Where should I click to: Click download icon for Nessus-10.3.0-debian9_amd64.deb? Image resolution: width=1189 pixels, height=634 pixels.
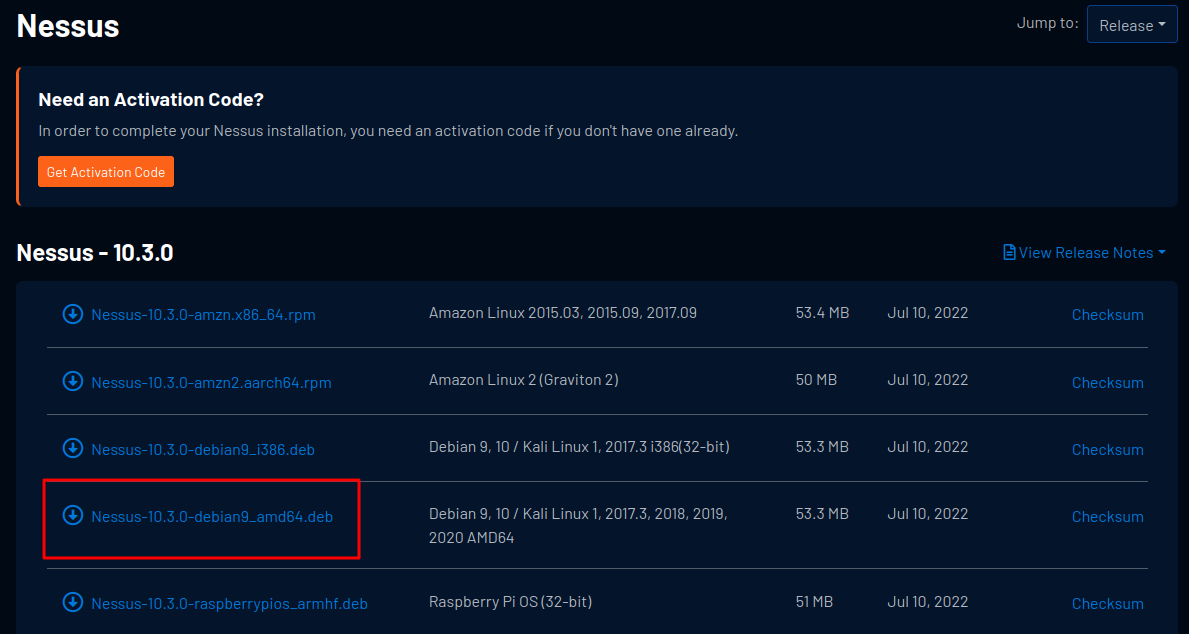click(73, 516)
